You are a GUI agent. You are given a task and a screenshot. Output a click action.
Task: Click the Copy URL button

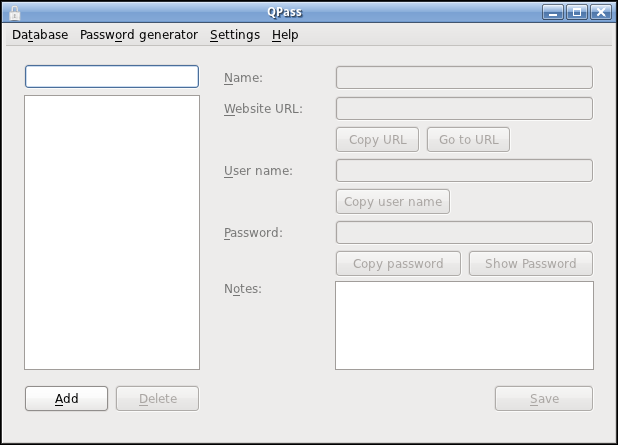(x=378, y=140)
